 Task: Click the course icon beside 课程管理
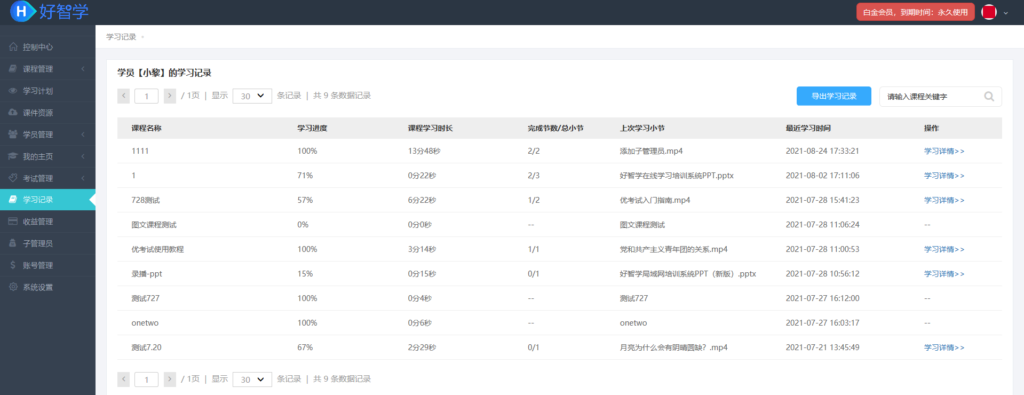[13, 69]
